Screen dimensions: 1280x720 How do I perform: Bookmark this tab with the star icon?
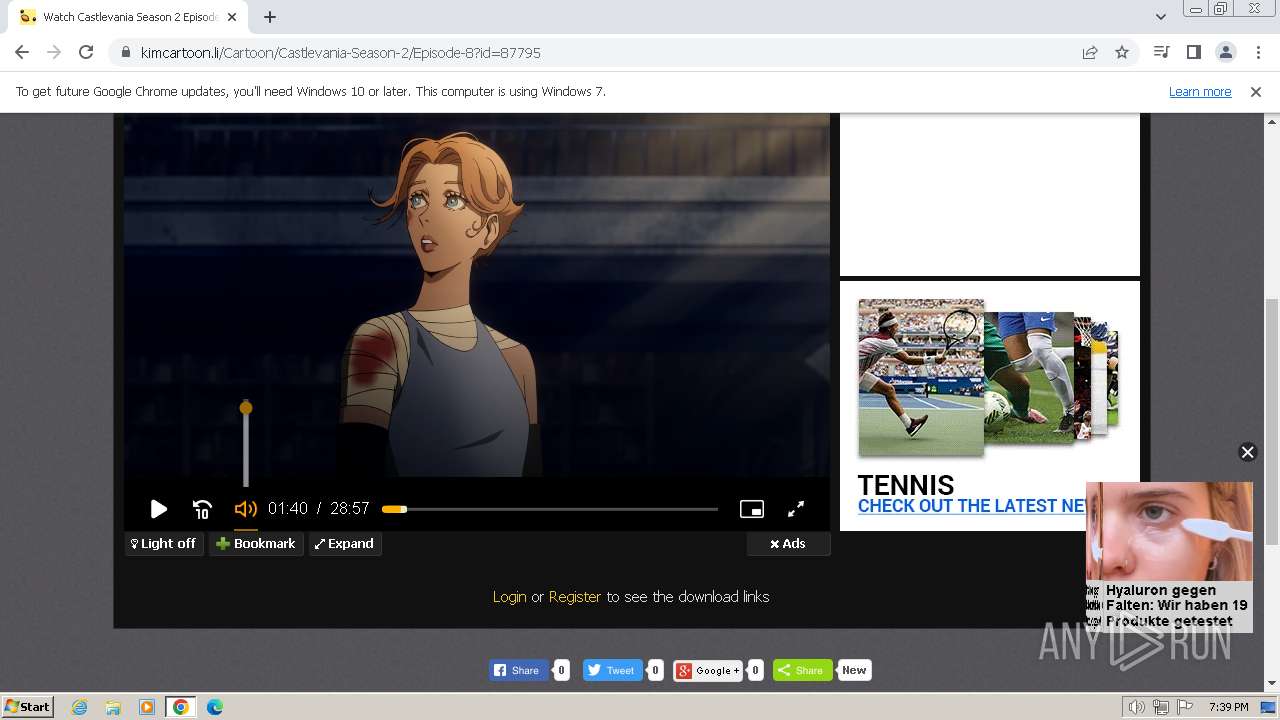tap(1122, 53)
